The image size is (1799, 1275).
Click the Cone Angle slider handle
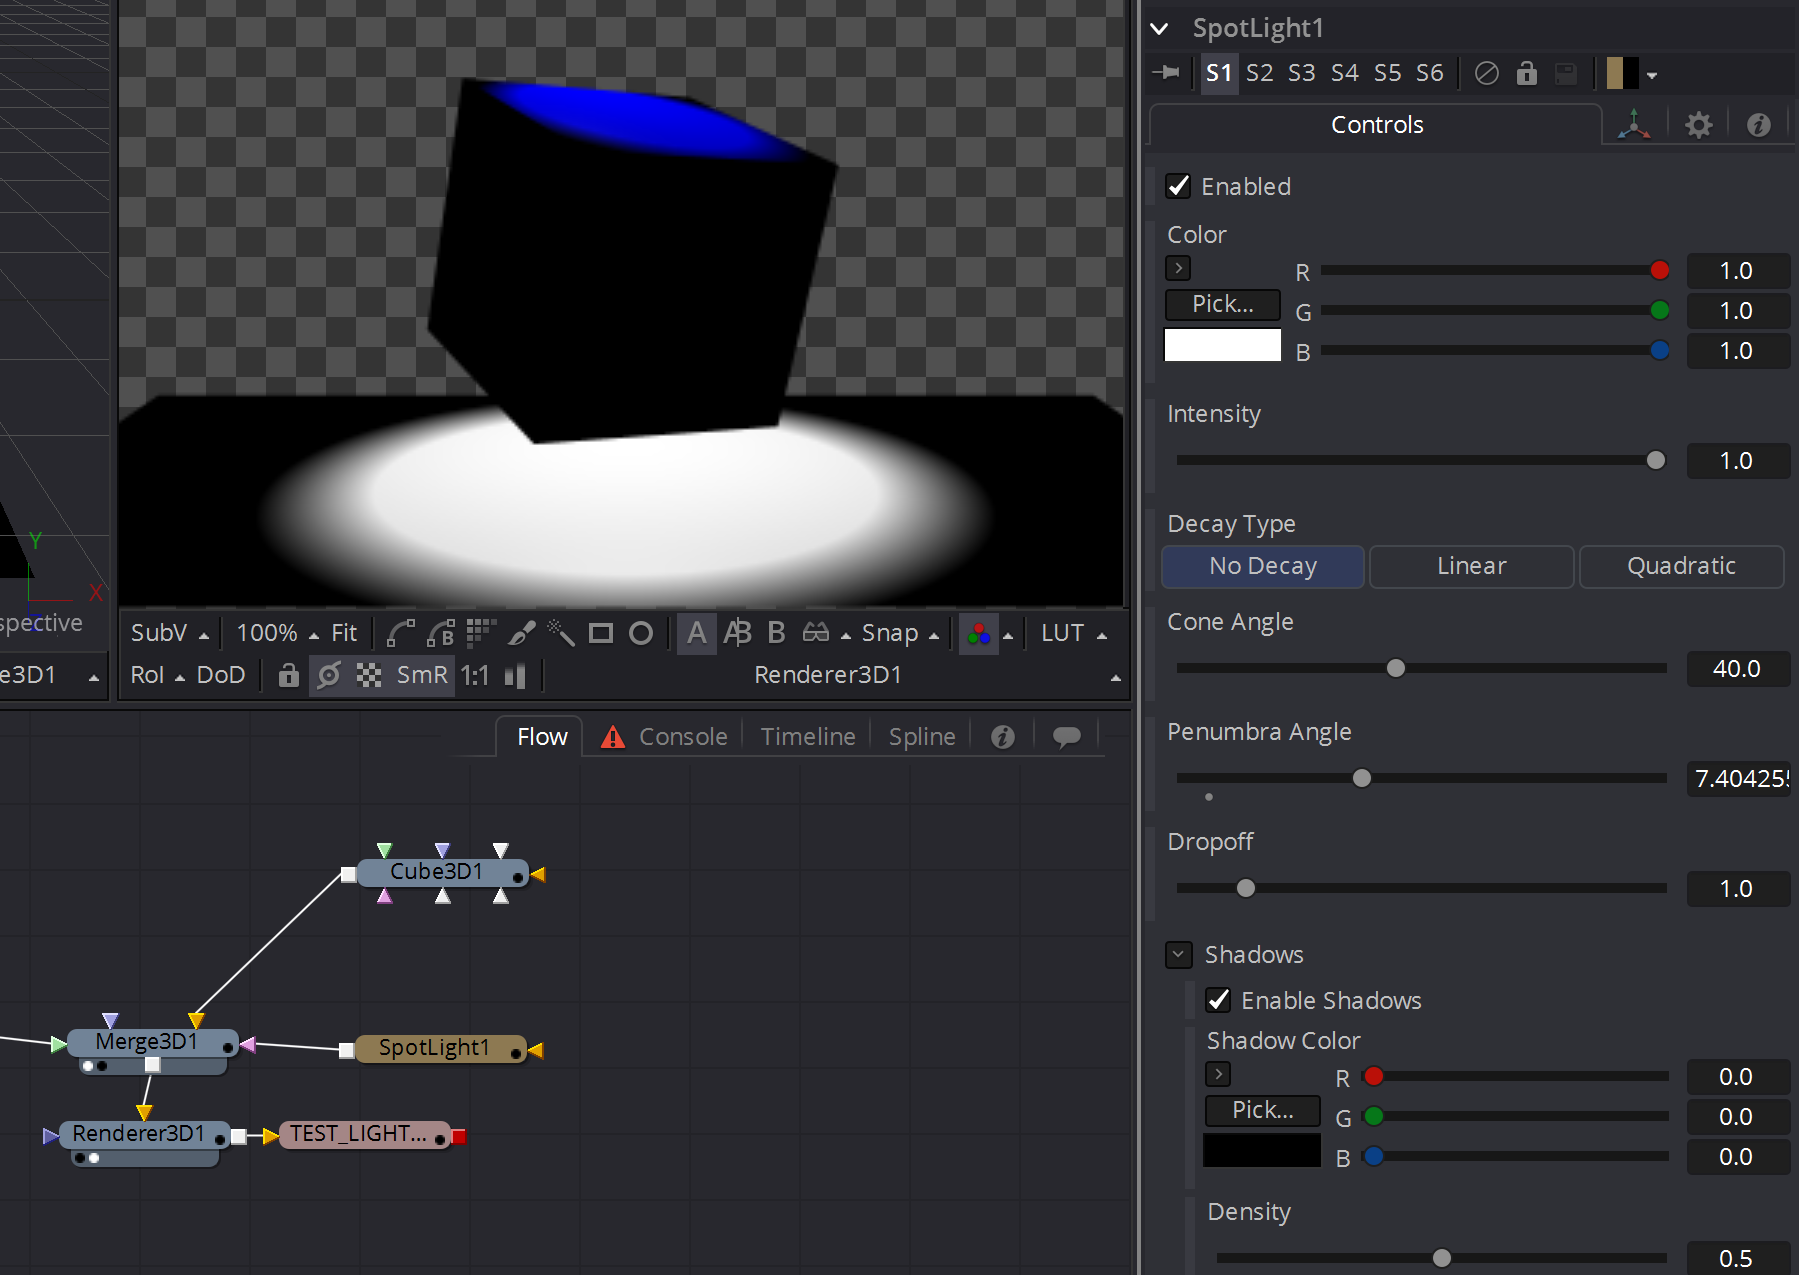[x=1396, y=668]
